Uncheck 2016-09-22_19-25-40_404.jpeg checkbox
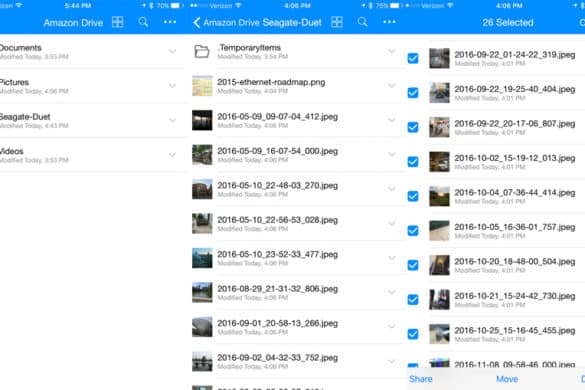 pos(413,93)
